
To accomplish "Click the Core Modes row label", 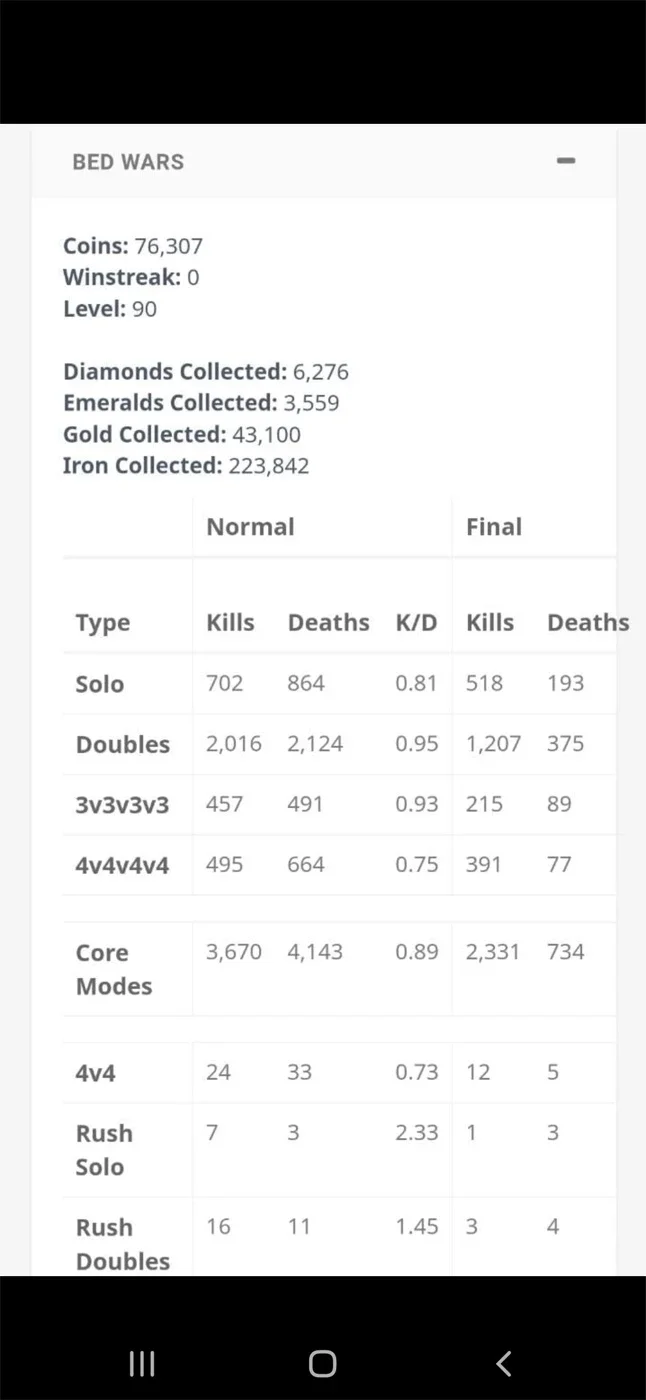I will click(x=114, y=969).
